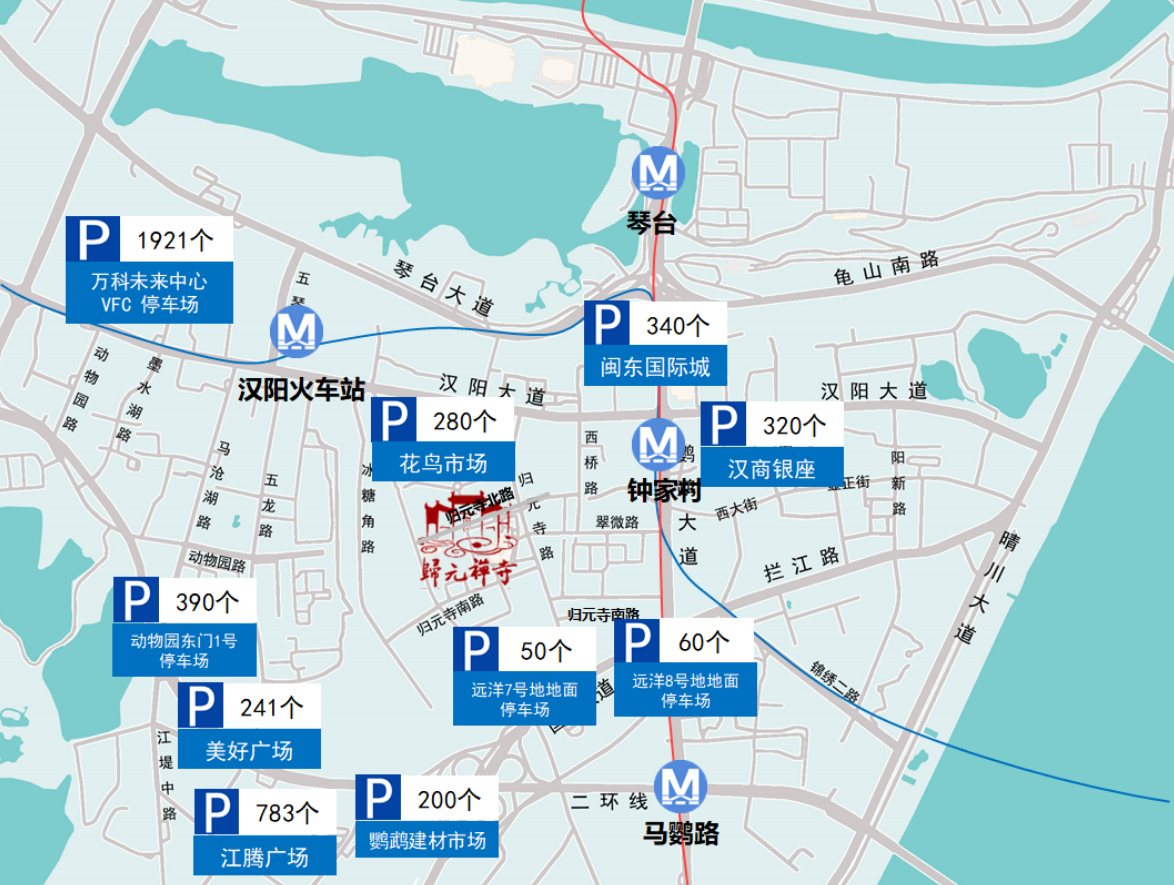Screen dimensions: 1174x885
Task: Click the 马鹦路 station name text
Action: tap(681, 833)
